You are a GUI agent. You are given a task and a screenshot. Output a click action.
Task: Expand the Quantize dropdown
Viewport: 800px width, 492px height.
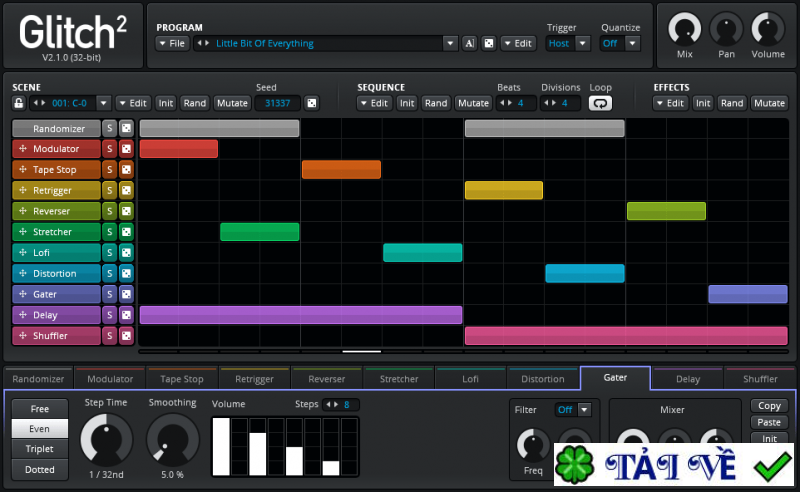620,43
